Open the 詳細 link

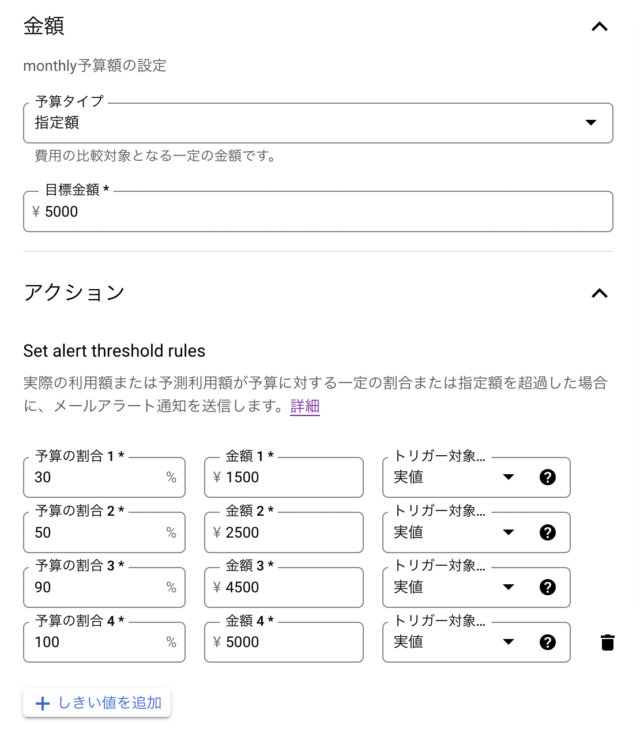[x=305, y=406]
